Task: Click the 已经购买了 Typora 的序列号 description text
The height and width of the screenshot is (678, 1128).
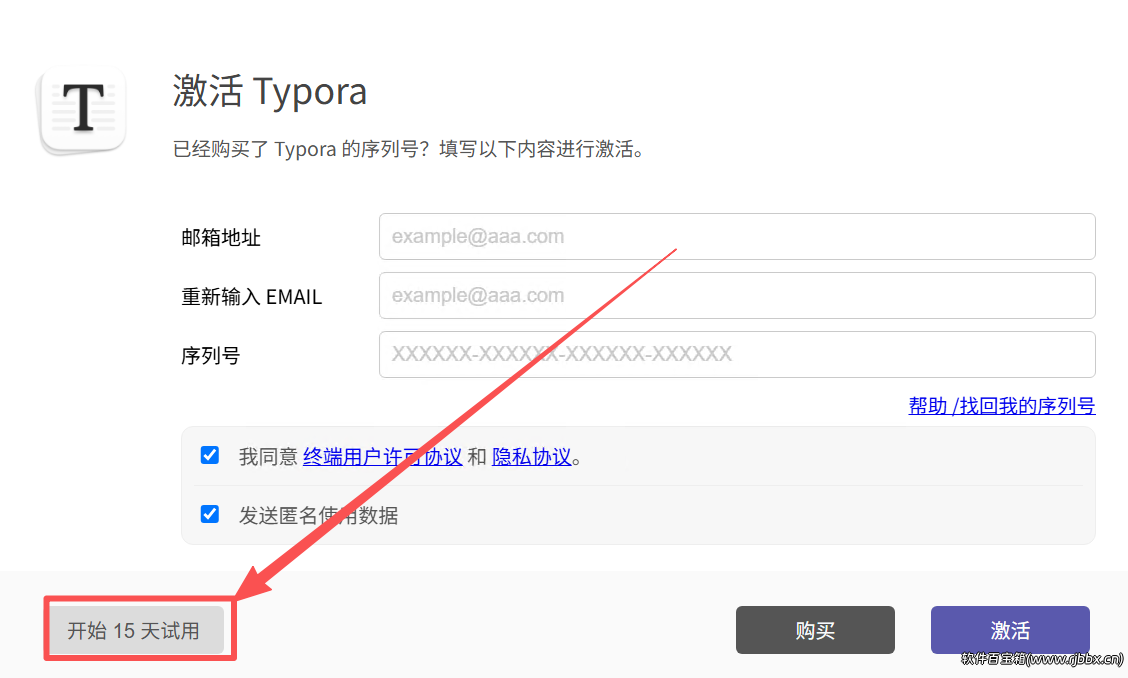Action: tap(409, 149)
